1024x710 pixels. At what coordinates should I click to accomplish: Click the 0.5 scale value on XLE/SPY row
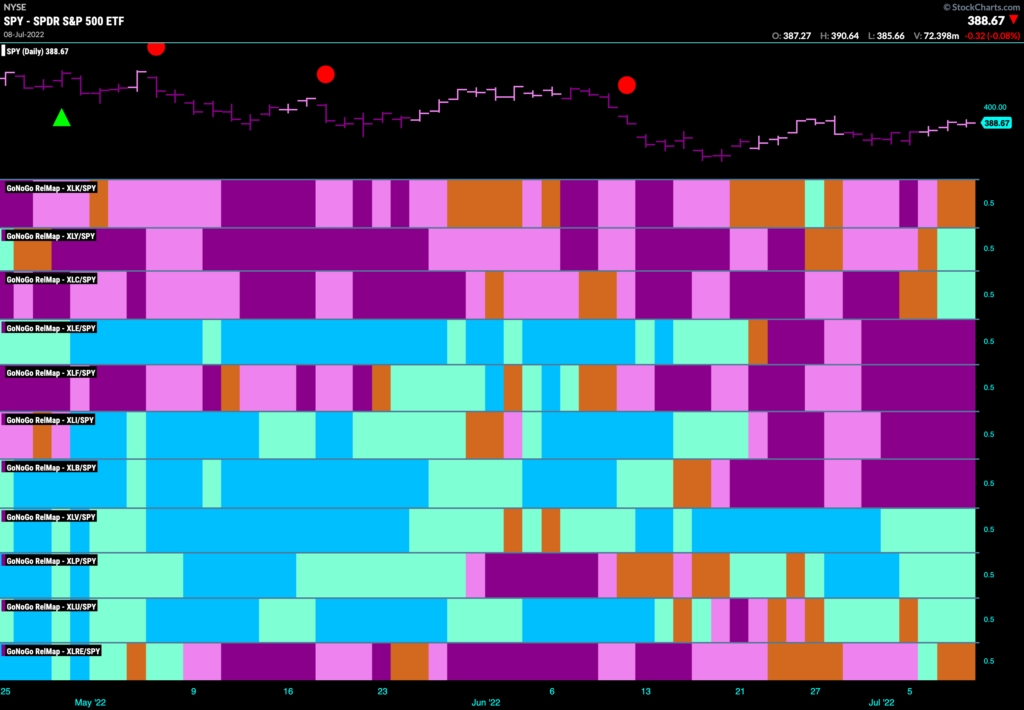(989, 342)
